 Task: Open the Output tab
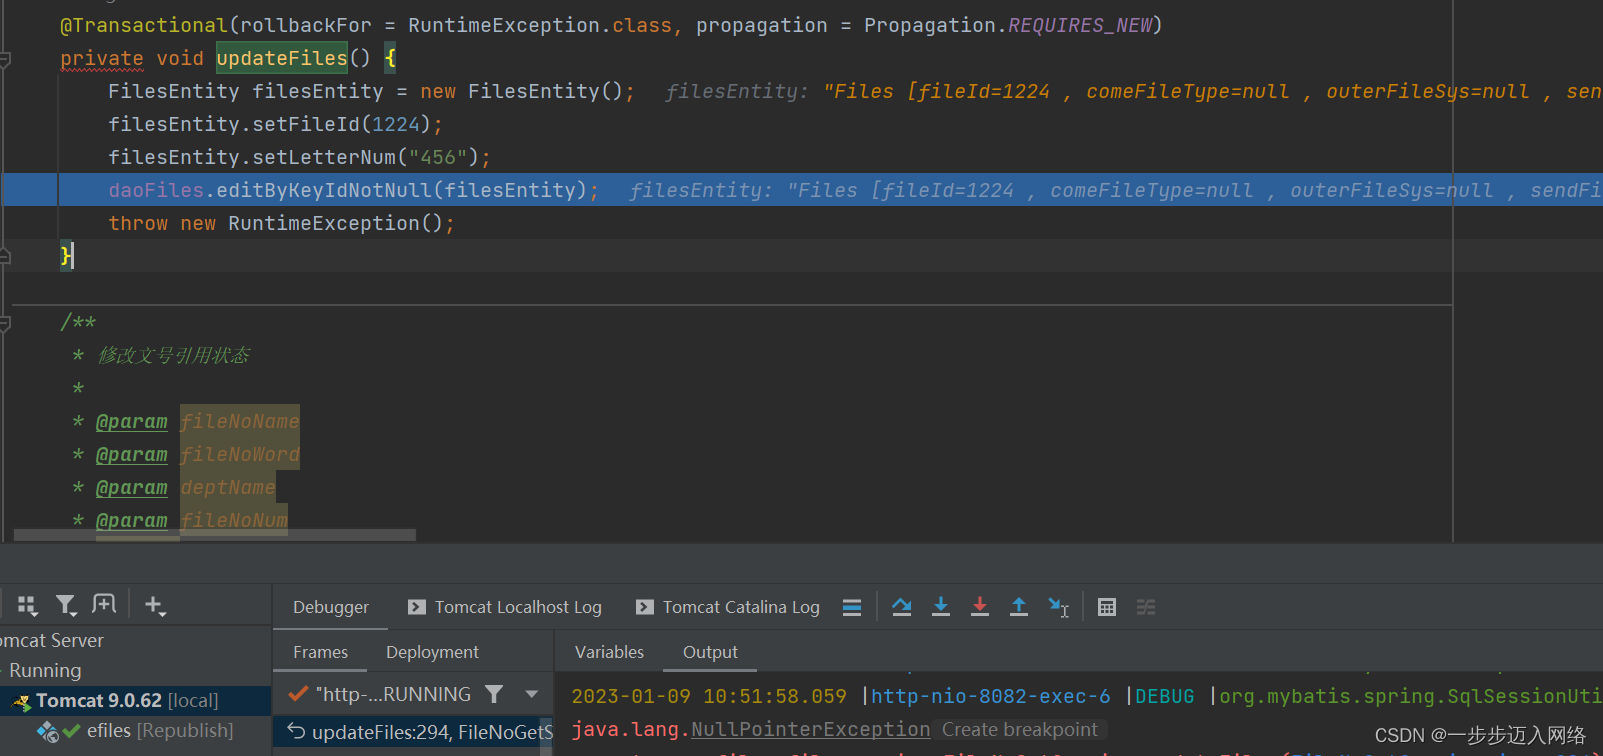click(710, 652)
